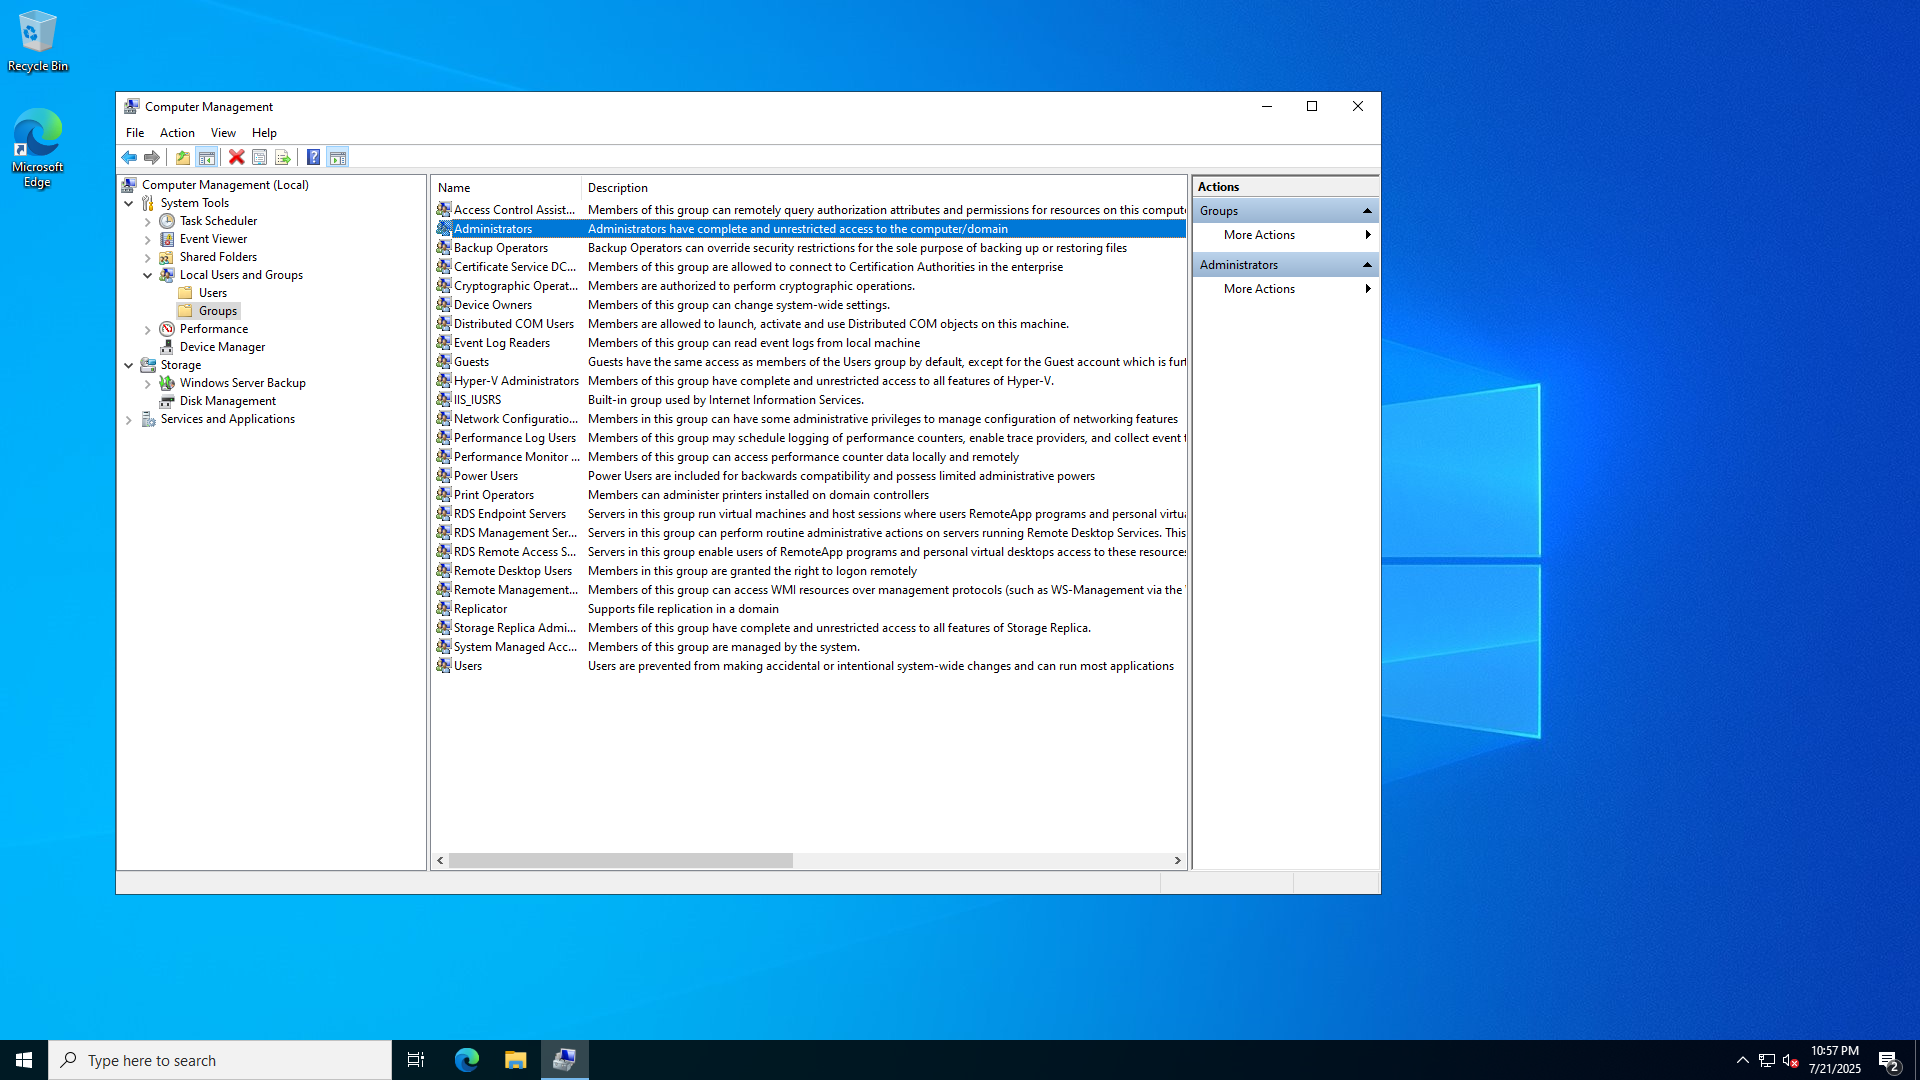This screenshot has width=1920, height=1080.
Task: Toggle Show/Hide Action Pane icon
Action: pyautogui.click(x=338, y=157)
